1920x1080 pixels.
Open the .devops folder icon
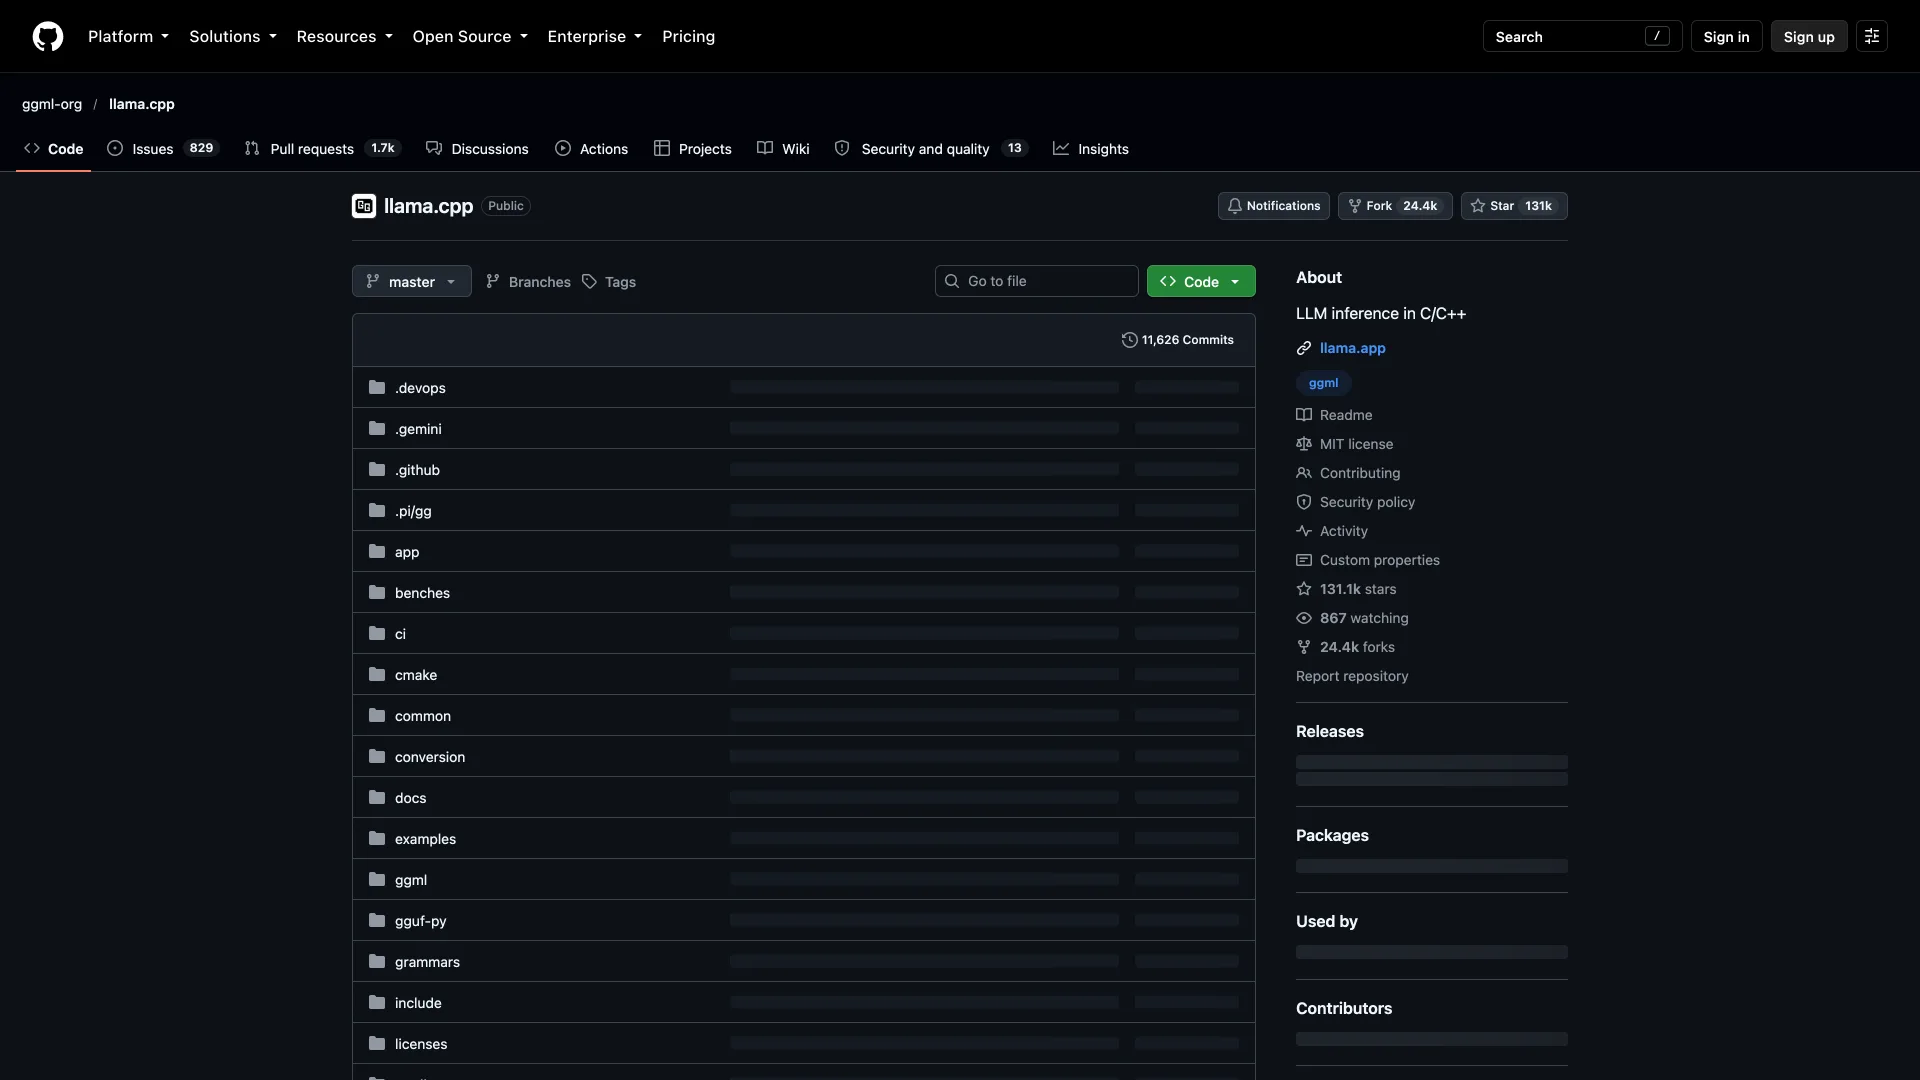click(377, 387)
